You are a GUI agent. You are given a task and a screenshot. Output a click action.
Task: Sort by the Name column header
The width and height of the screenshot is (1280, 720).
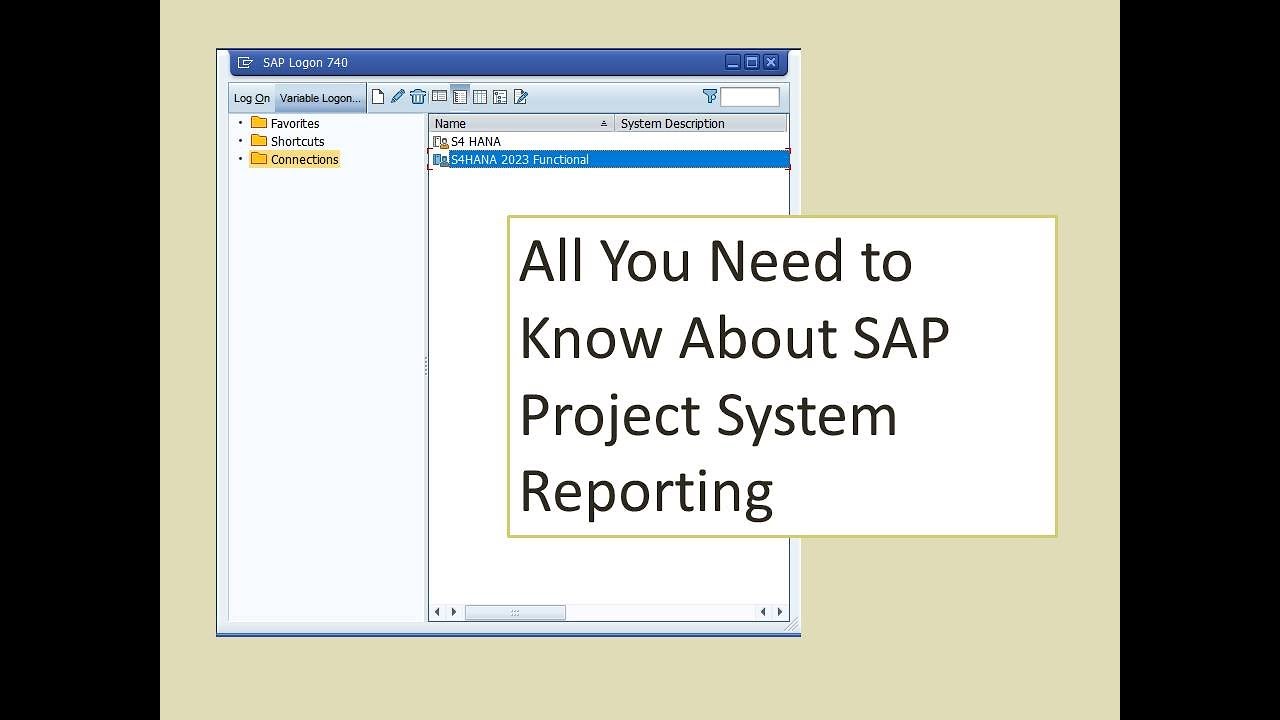tap(521, 123)
